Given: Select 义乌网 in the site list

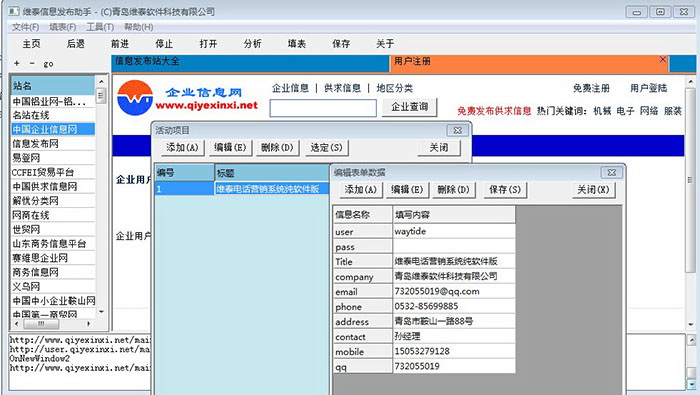Looking at the screenshot, I should tap(53, 287).
